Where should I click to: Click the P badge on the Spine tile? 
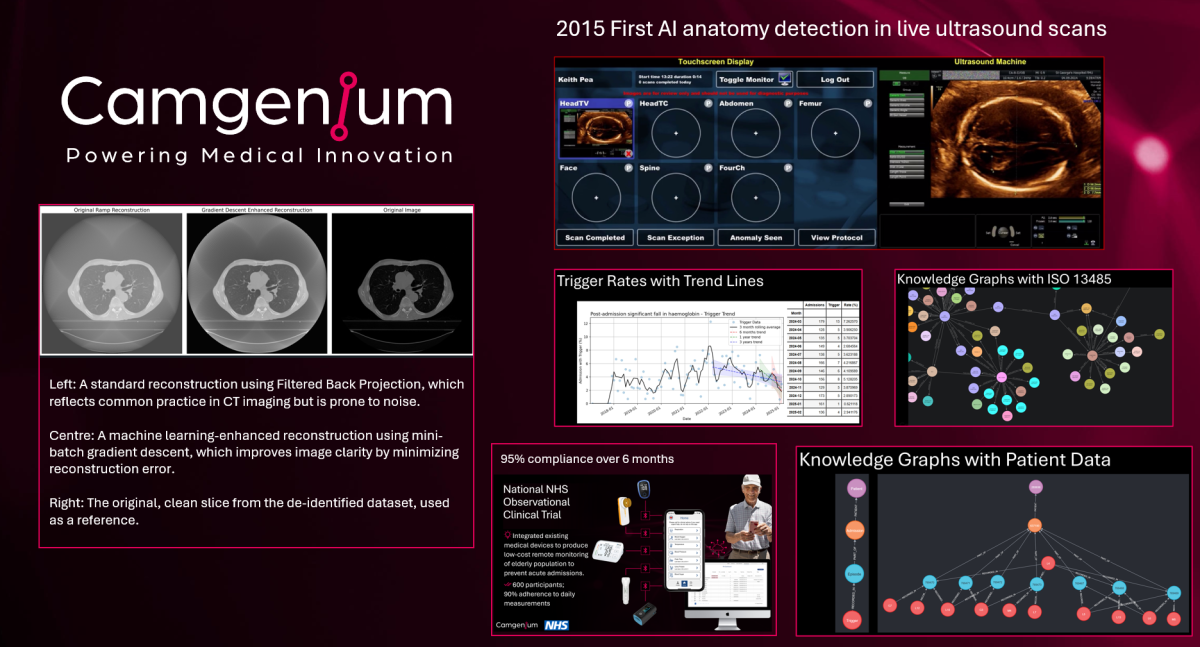pyautogui.click(x=707, y=168)
